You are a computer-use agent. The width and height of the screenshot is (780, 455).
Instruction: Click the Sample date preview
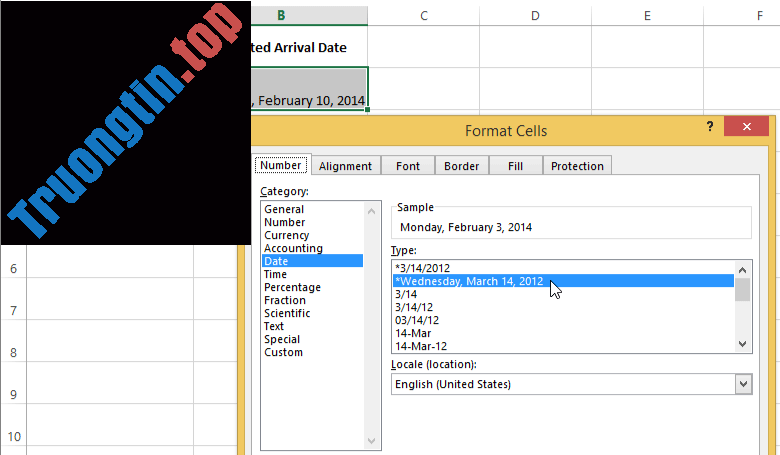click(466, 227)
